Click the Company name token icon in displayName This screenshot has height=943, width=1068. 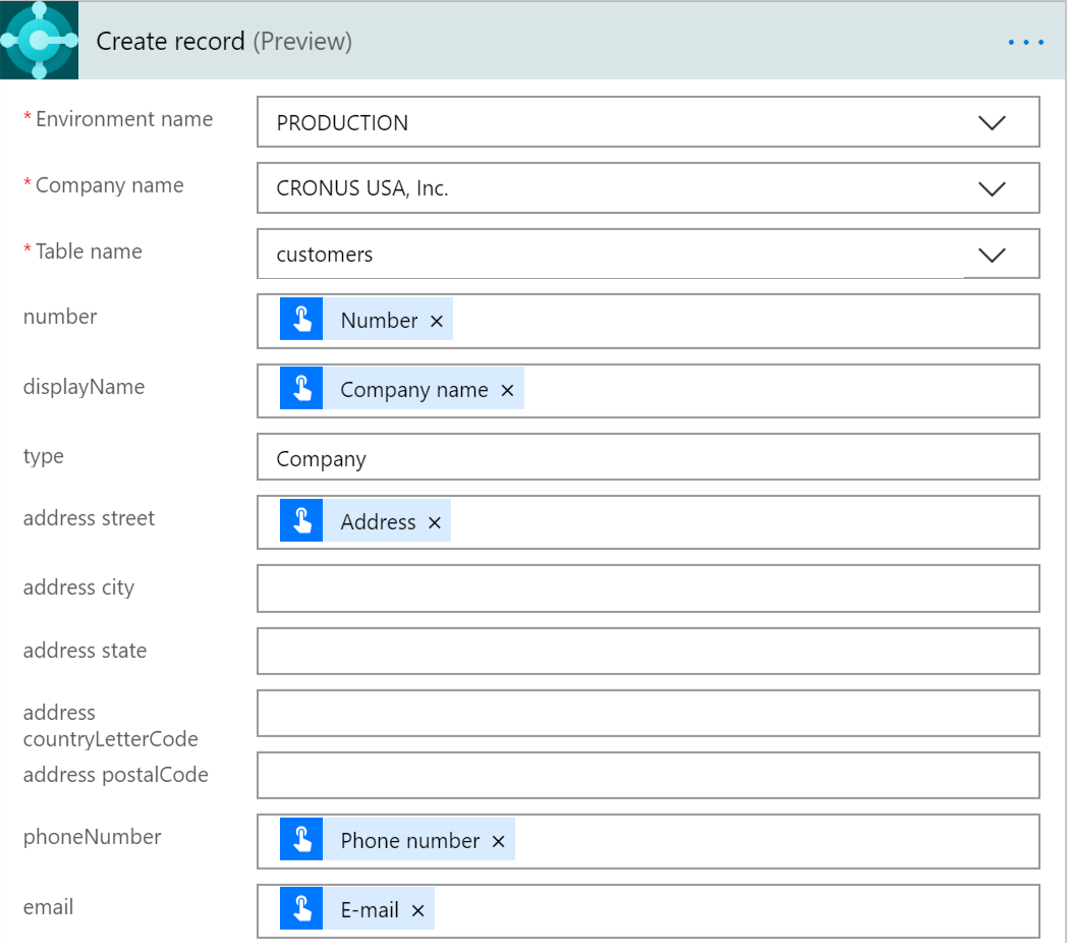pyautogui.click(x=301, y=388)
